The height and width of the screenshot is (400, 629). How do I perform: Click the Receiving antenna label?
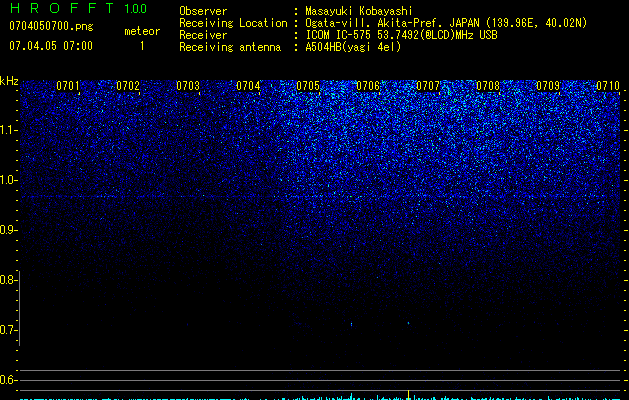pyautogui.click(x=230, y=47)
